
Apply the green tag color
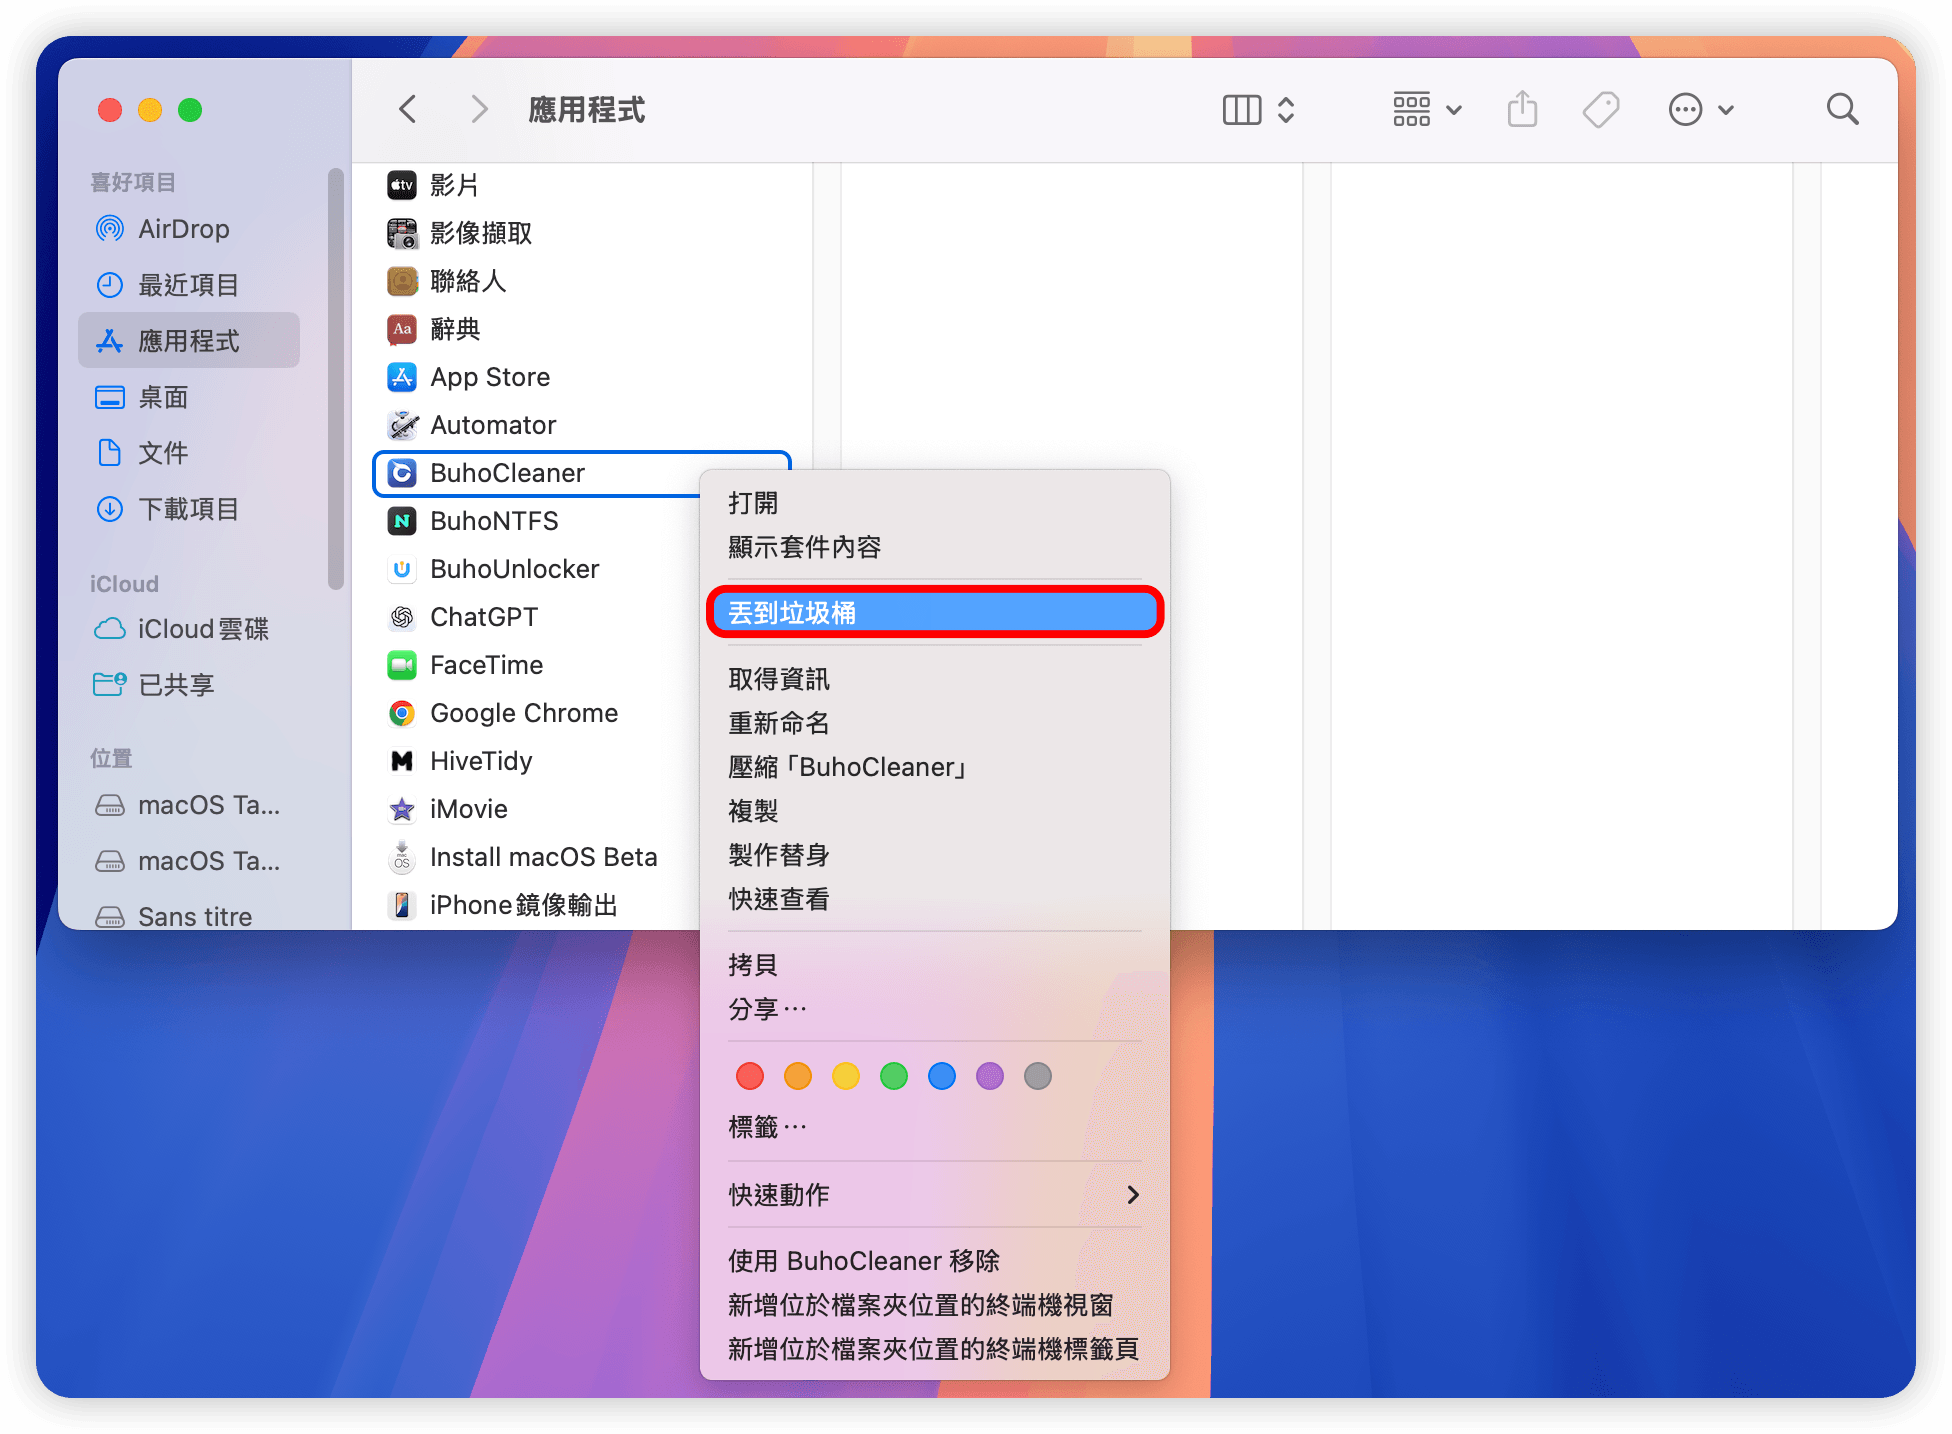click(894, 1076)
